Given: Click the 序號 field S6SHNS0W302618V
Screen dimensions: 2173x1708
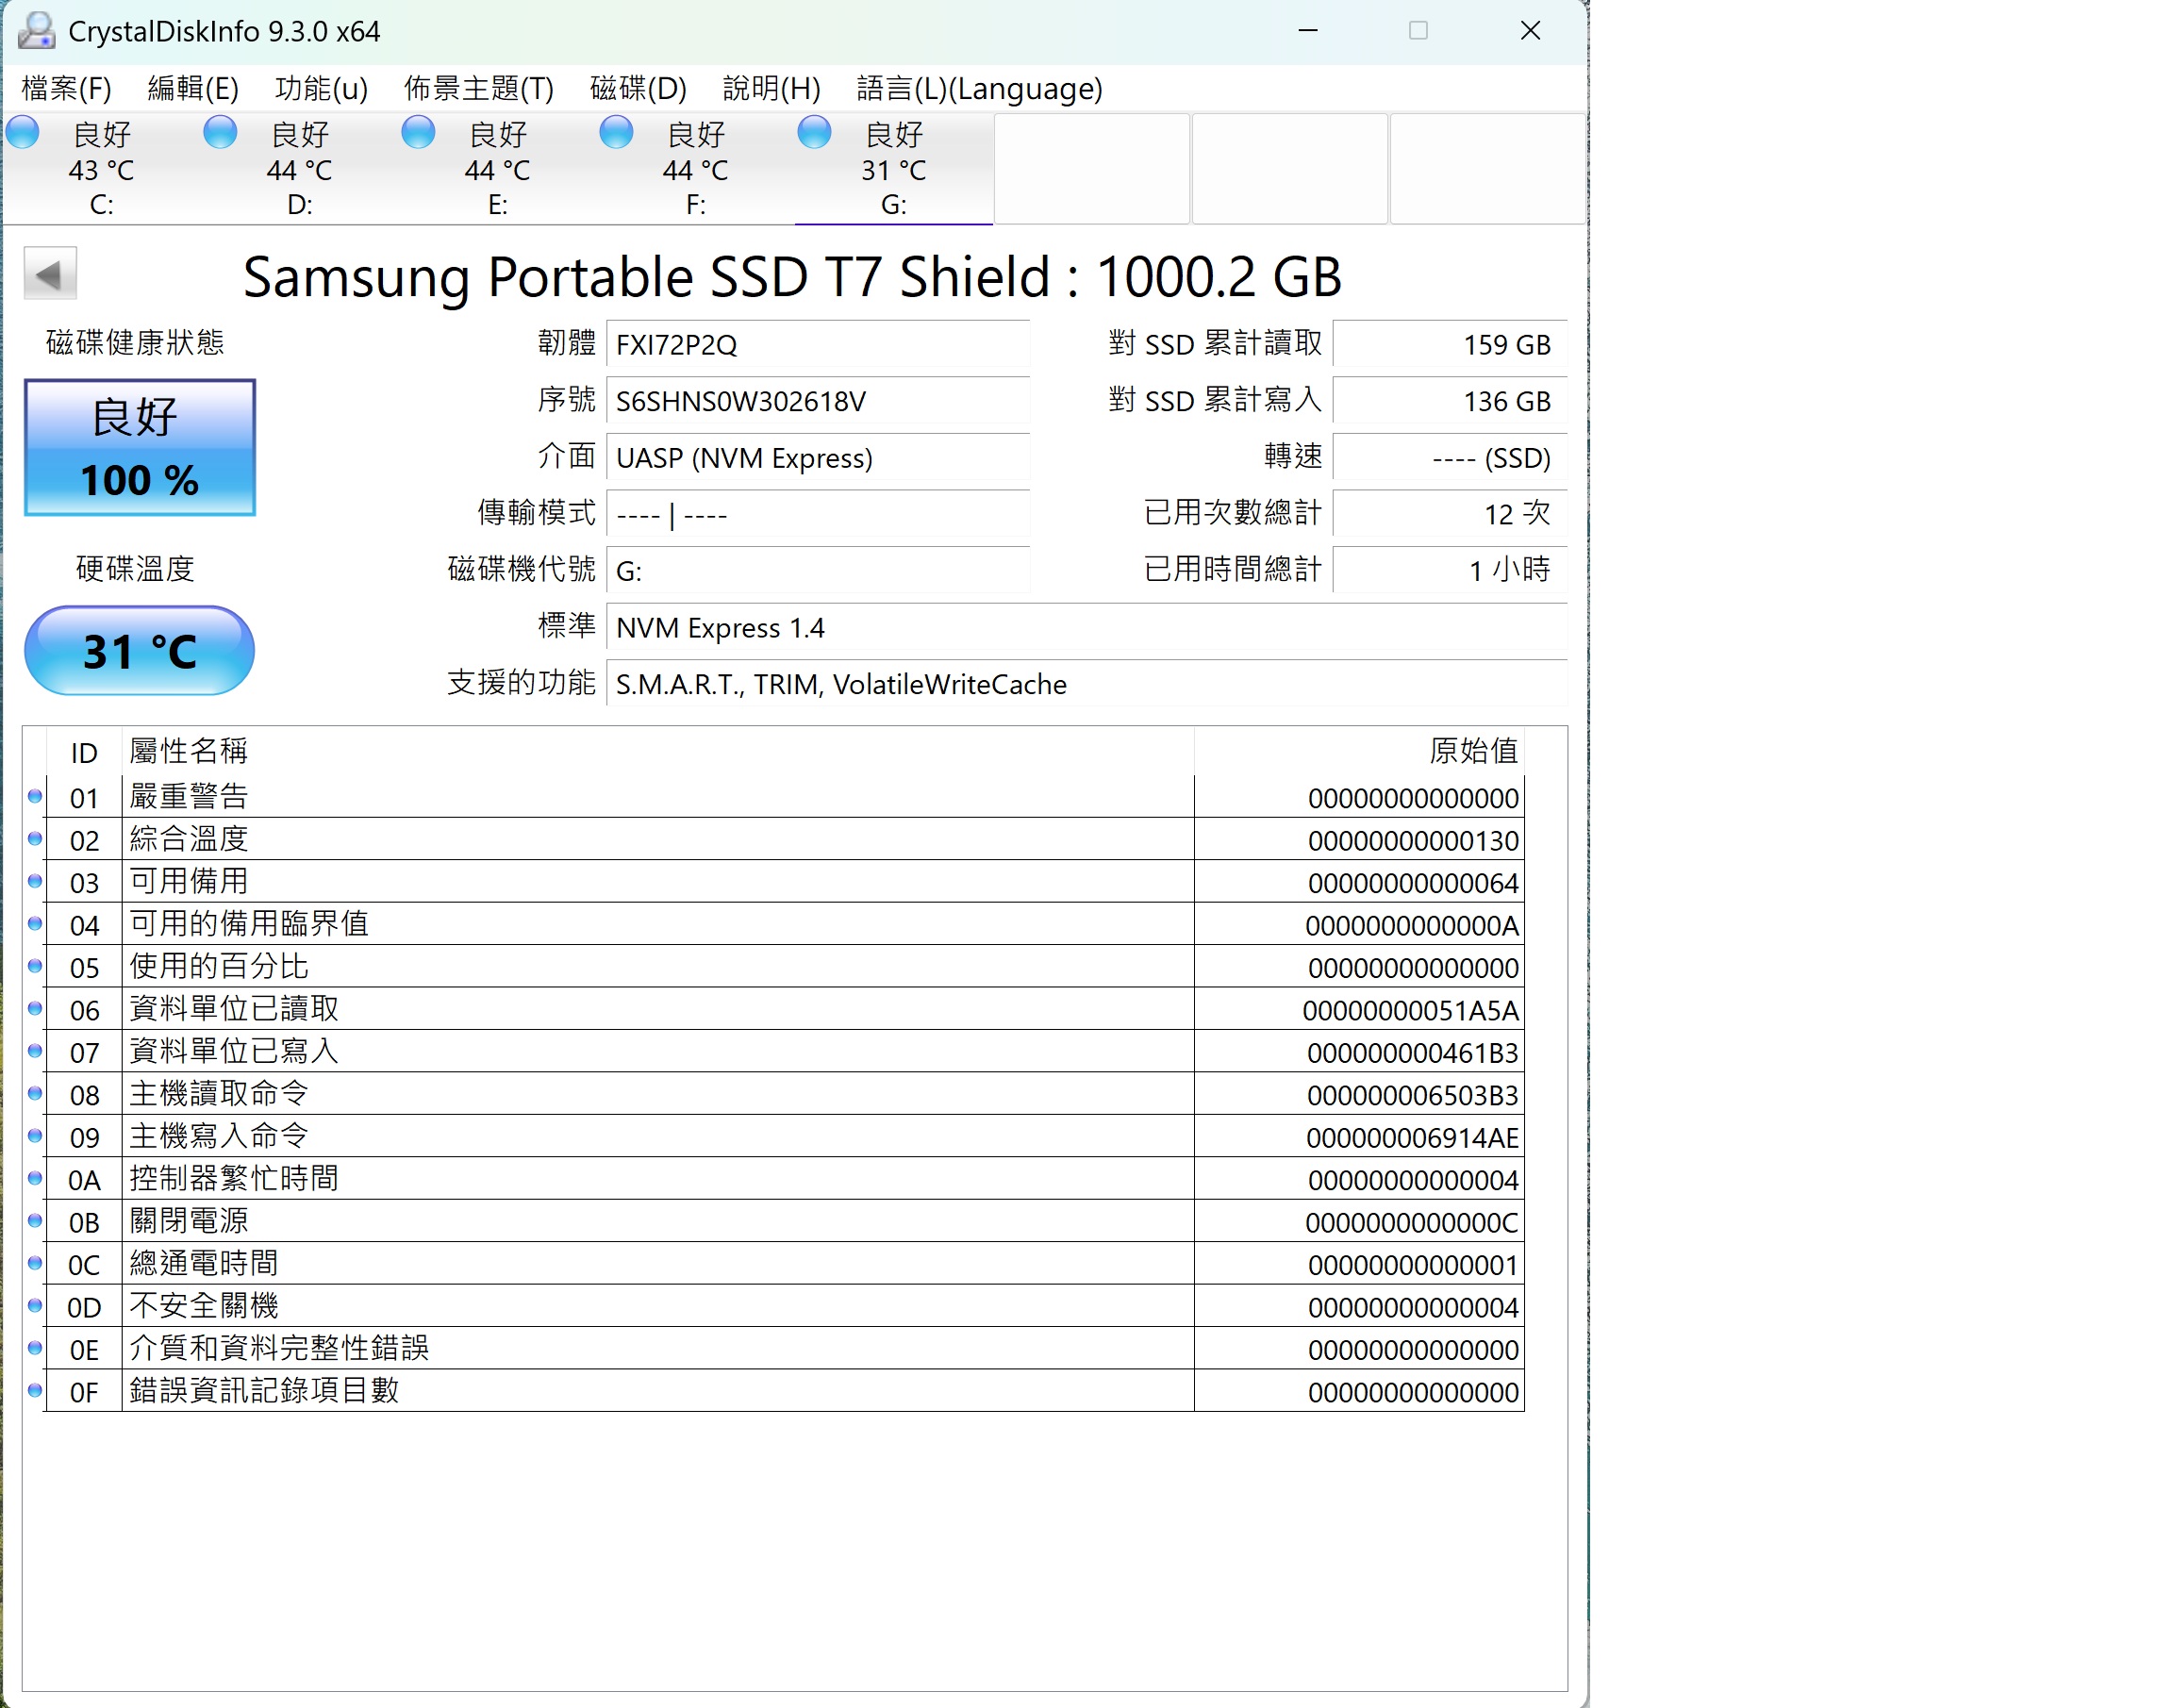Looking at the screenshot, I should click(x=817, y=401).
